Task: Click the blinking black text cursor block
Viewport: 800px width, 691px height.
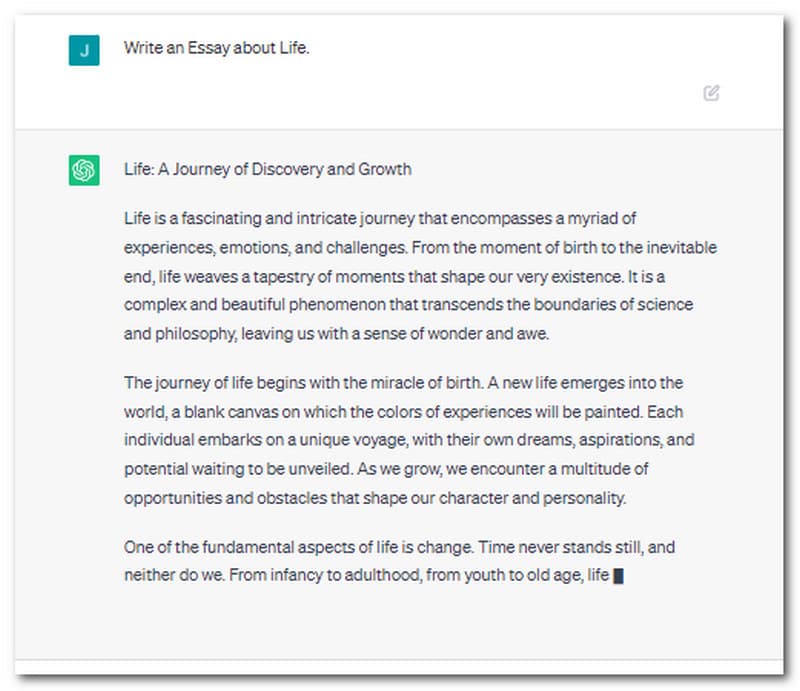Action: coord(618,576)
